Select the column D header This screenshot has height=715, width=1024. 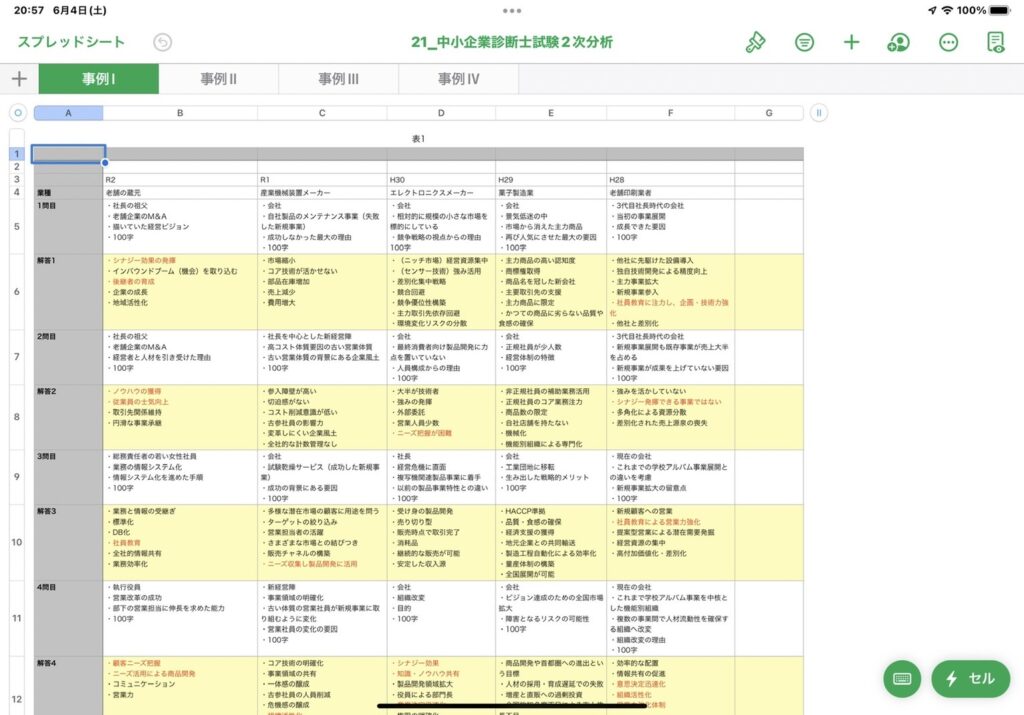(441, 113)
